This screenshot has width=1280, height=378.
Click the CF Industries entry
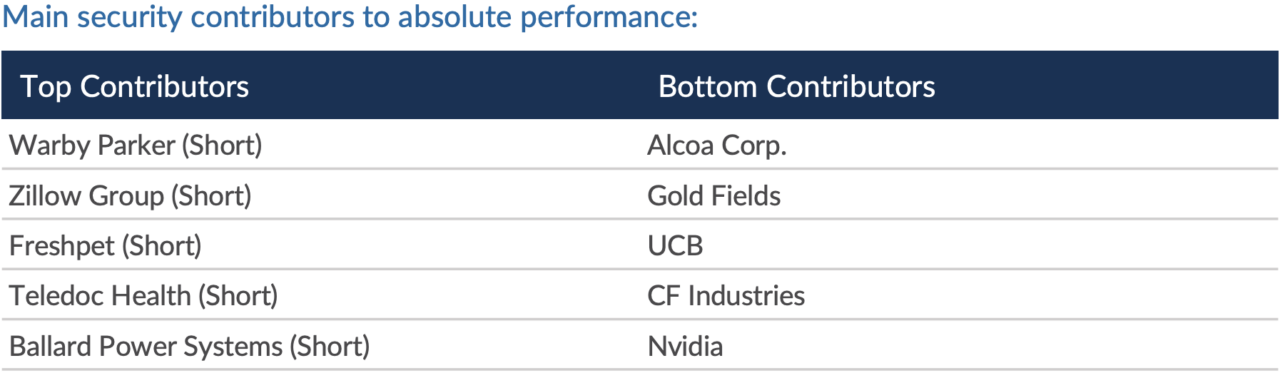click(x=726, y=296)
